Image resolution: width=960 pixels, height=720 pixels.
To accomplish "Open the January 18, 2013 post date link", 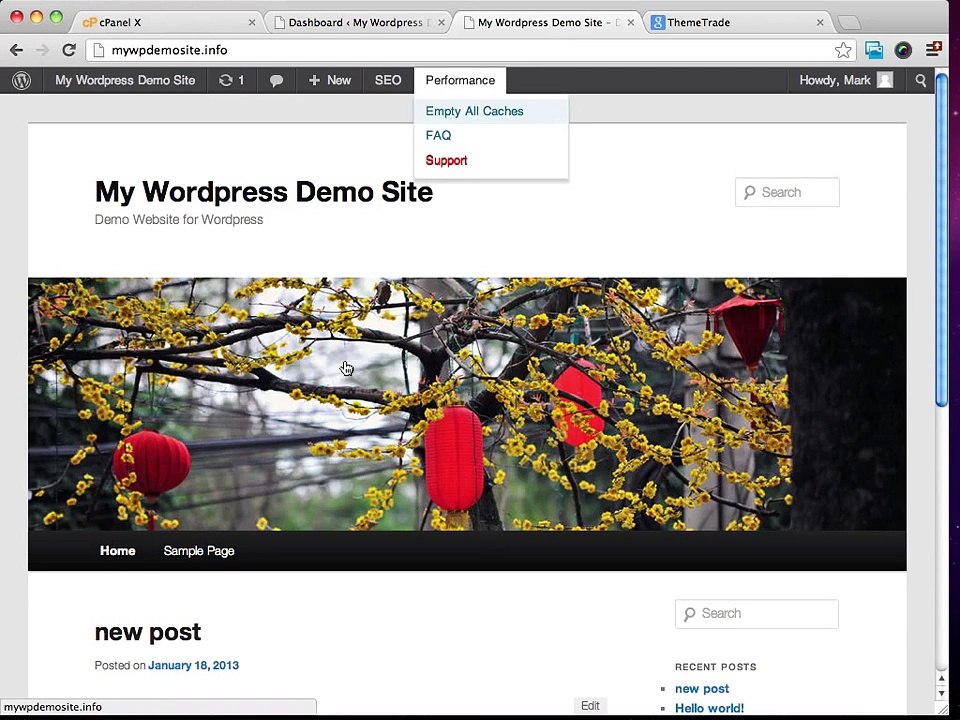I will [x=193, y=666].
